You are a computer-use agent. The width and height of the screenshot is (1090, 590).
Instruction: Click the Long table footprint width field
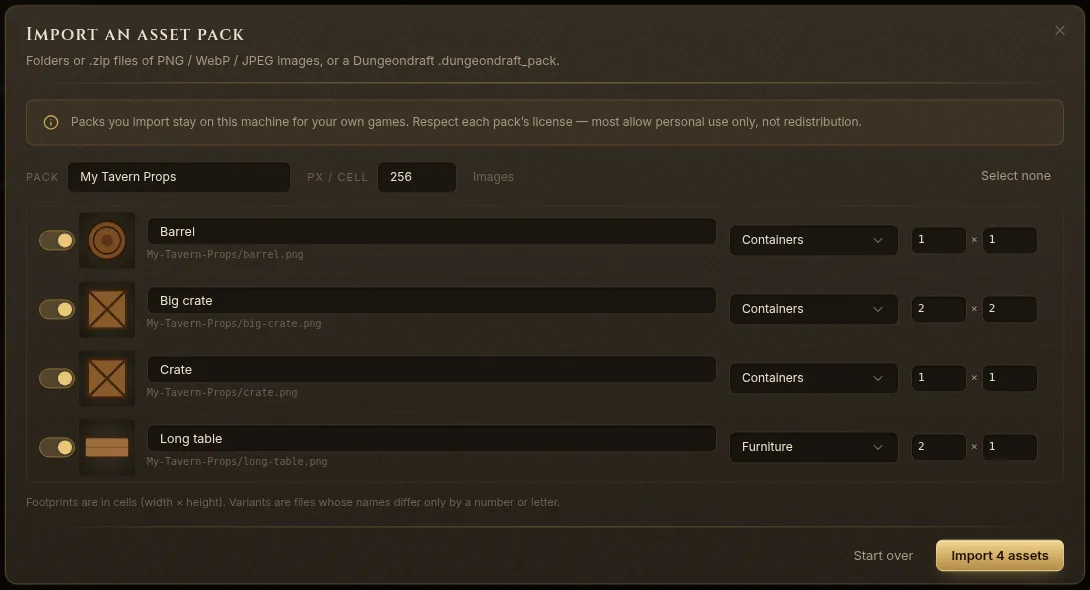[x=938, y=447]
